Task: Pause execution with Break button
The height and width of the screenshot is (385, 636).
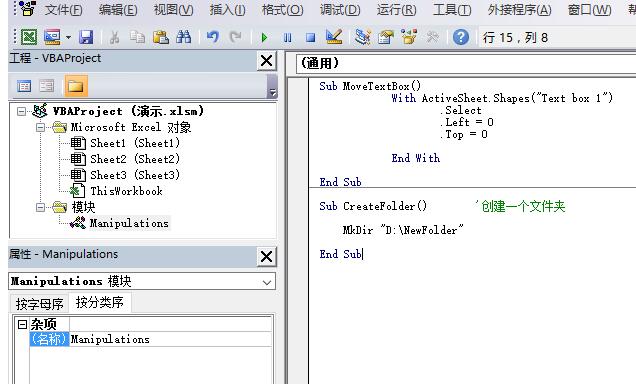Action: (288, 38)
